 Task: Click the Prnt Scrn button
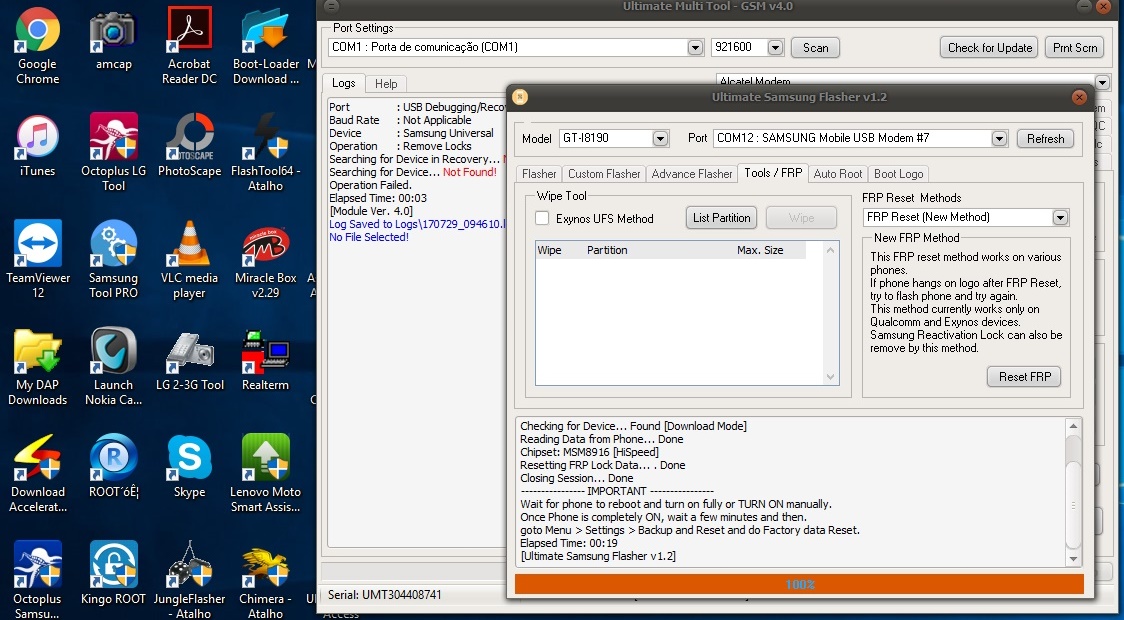(1075, 48)
